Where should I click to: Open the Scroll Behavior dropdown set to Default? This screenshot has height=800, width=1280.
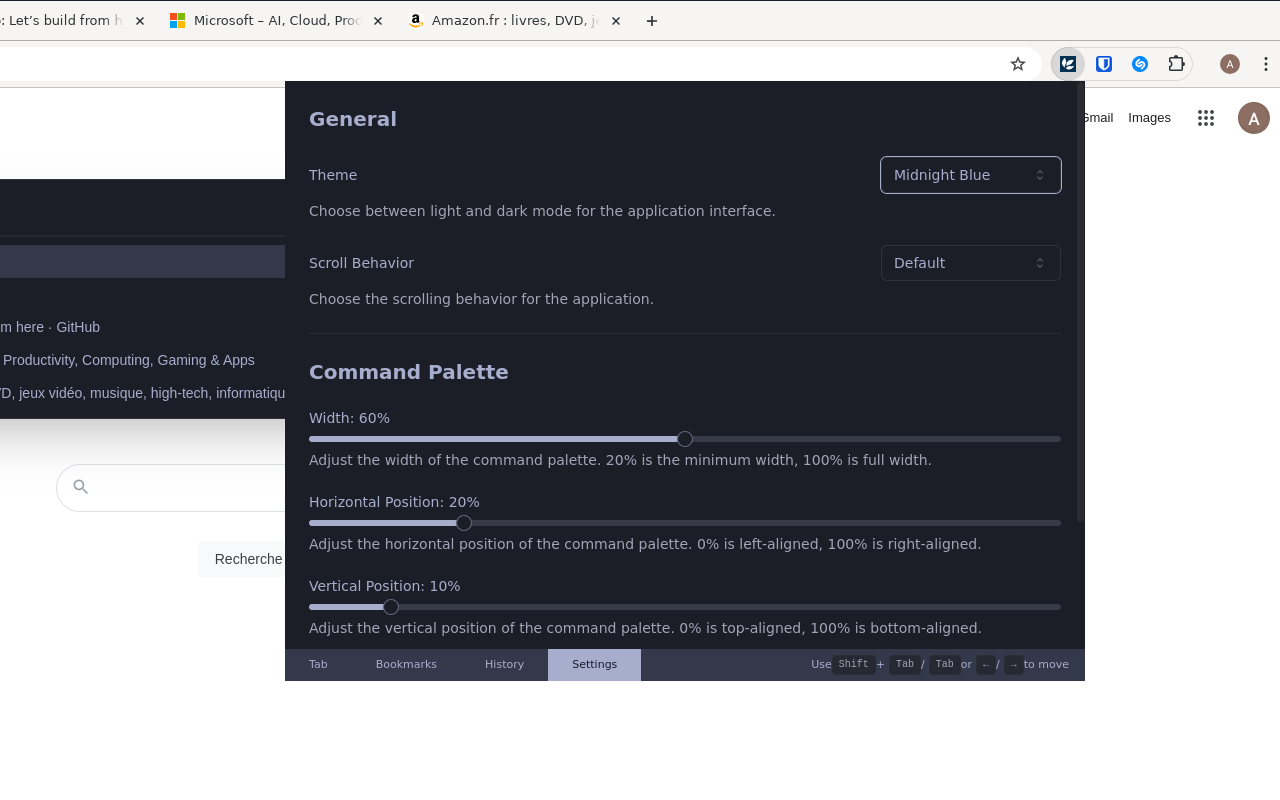pos(970,263)
